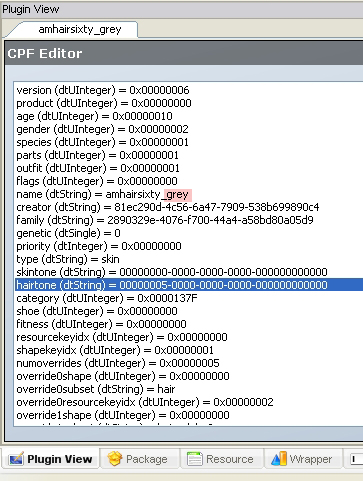Screen dimensions: 363x481
Task: Open the amhairsixty_grey document tab
Action: (75, 29)
